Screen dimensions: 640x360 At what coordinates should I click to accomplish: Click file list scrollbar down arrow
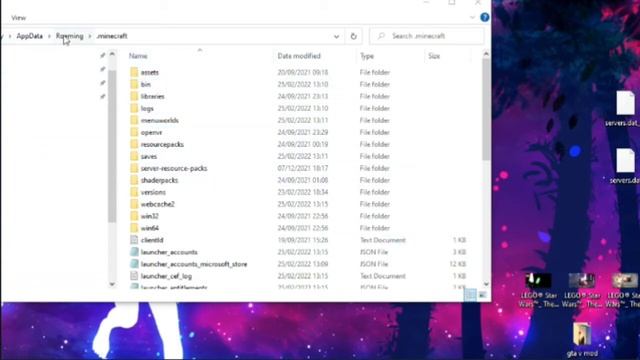486,284
